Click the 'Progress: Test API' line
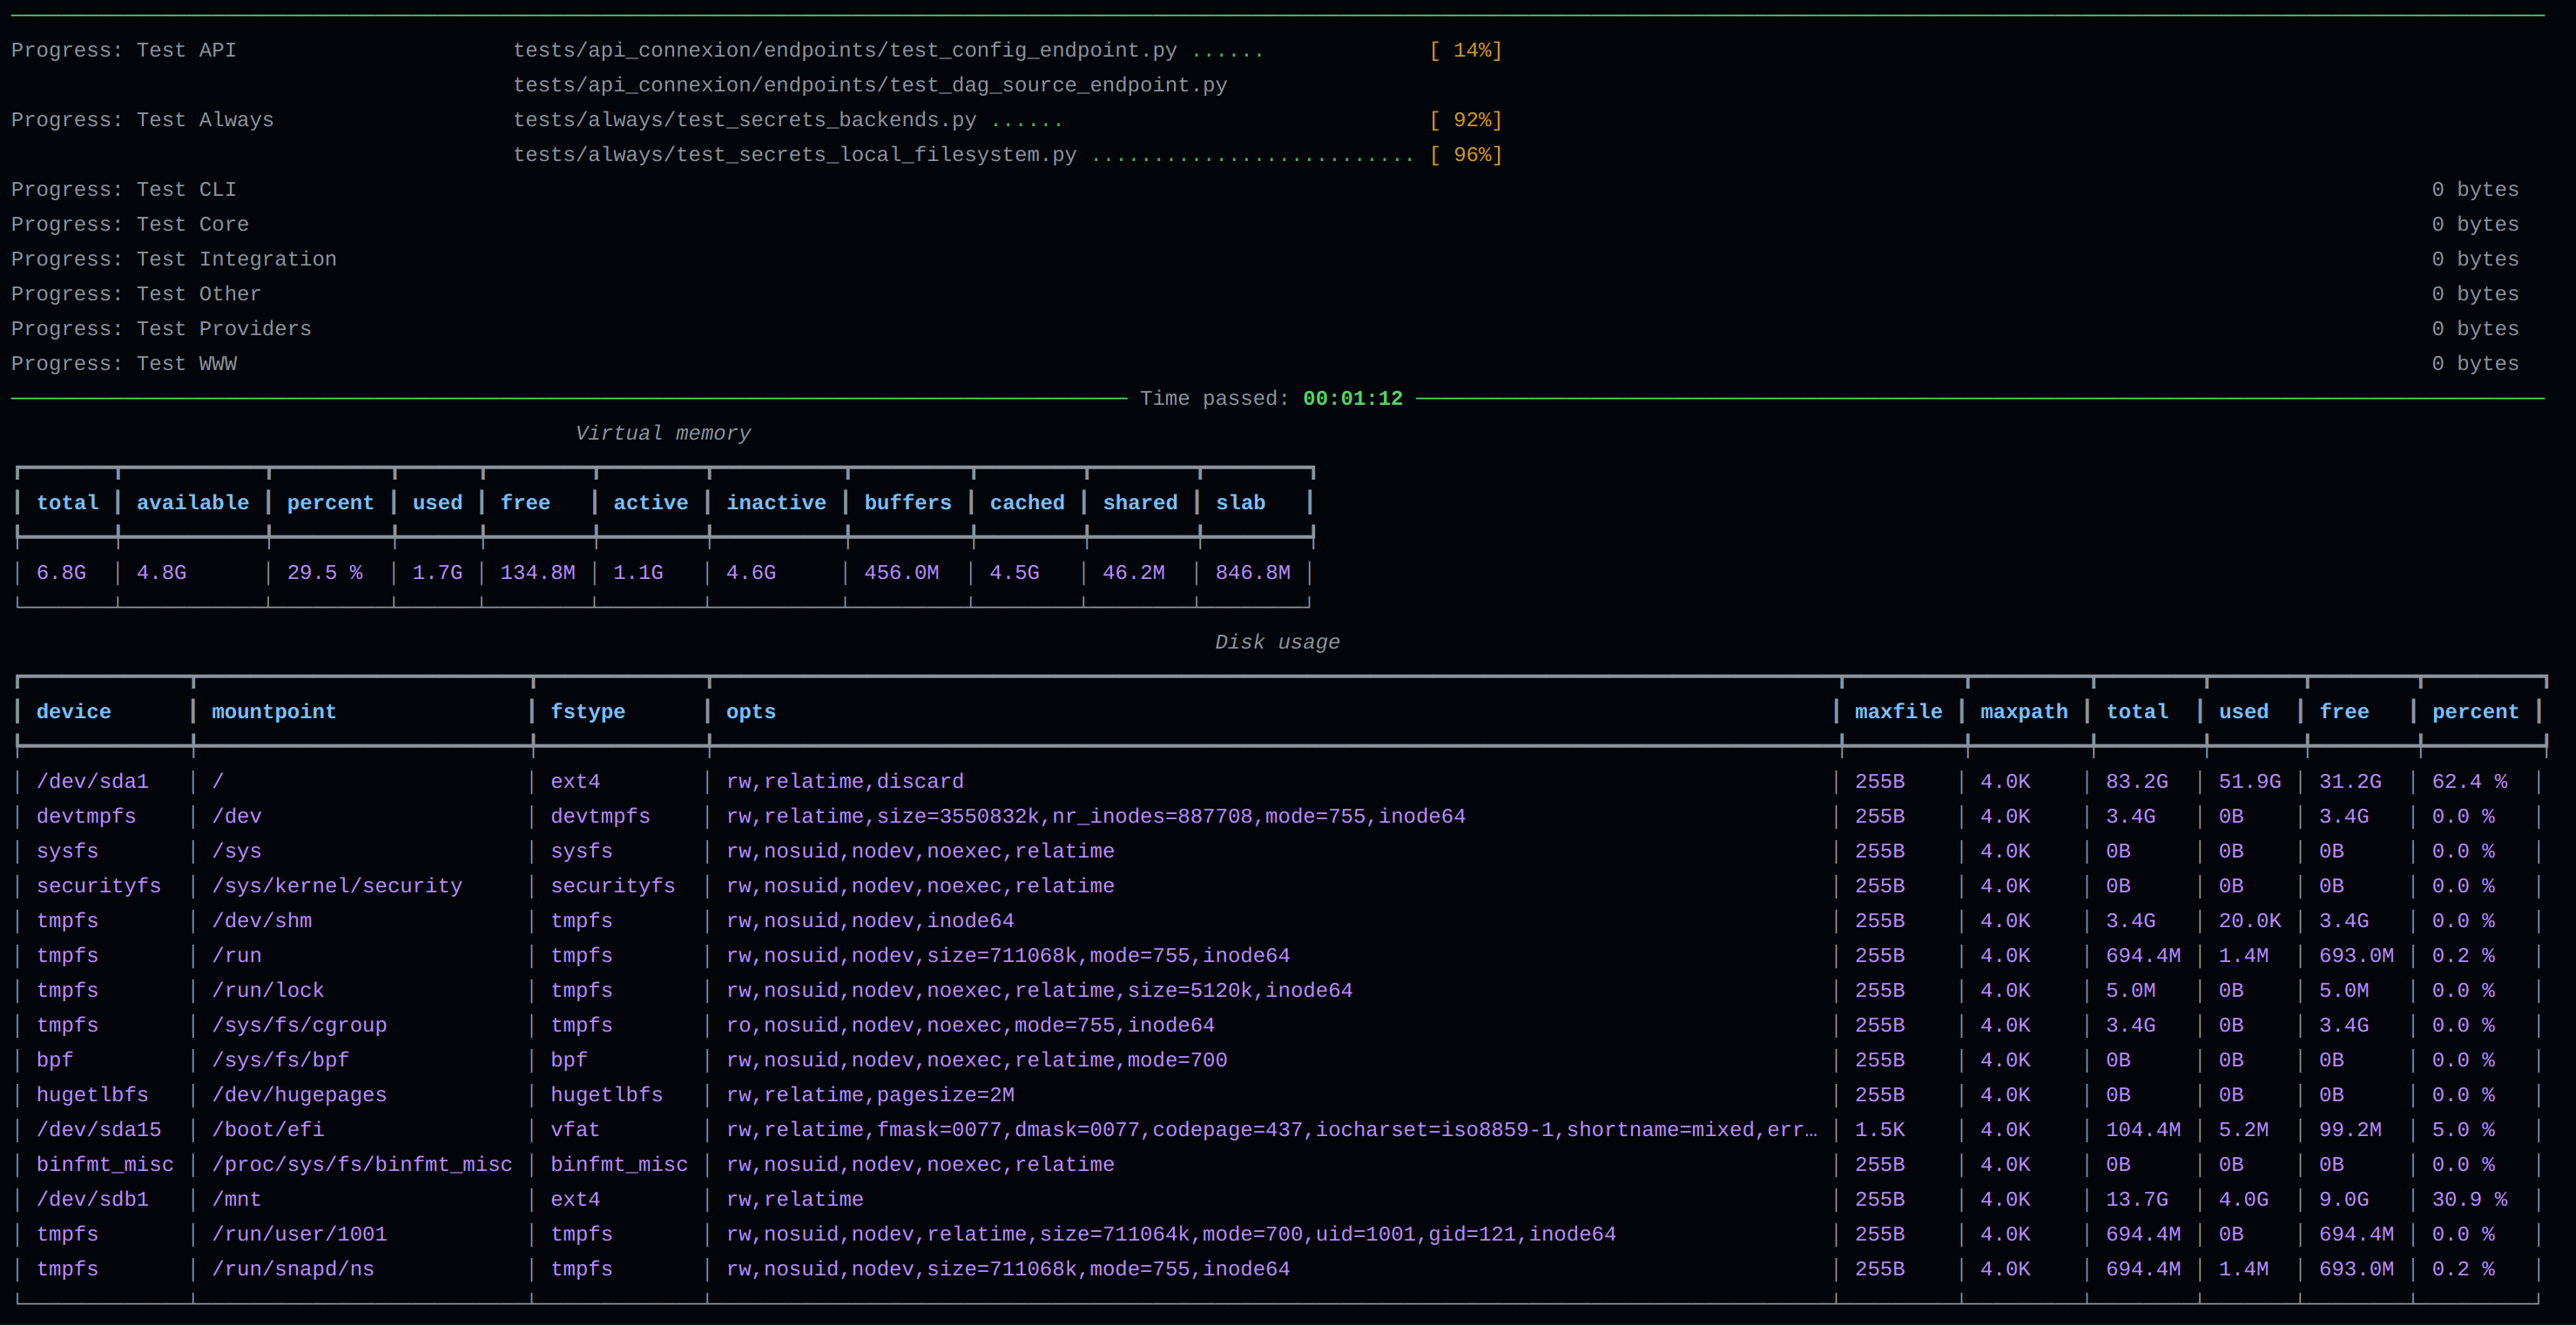 pyautogui.click(x=124, y=50)
